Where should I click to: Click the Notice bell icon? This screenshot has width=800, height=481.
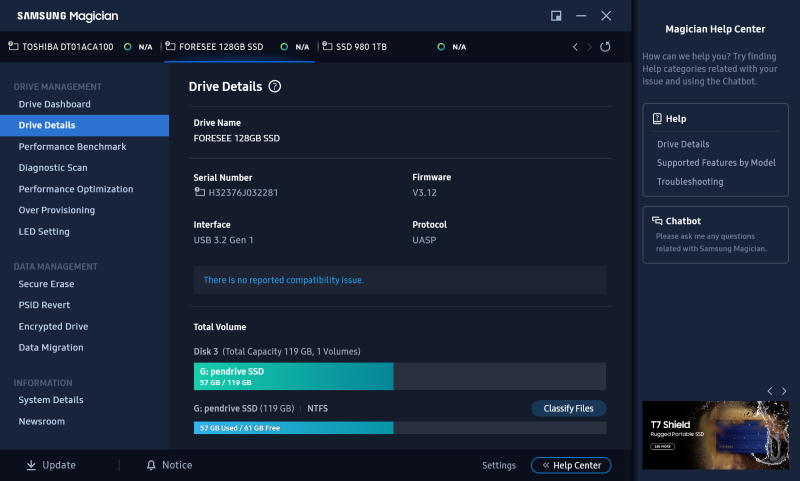(x=151, y=465)
